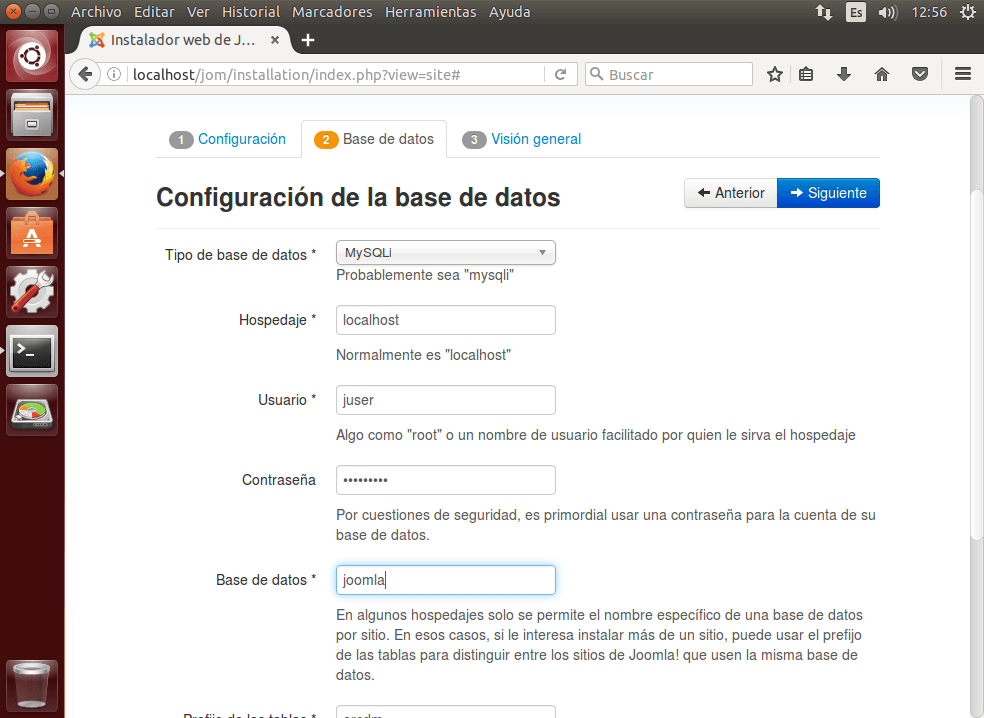Focus the Hospedaje input field
Viewport: 984px width, 718px height.
tap(446, 320)
